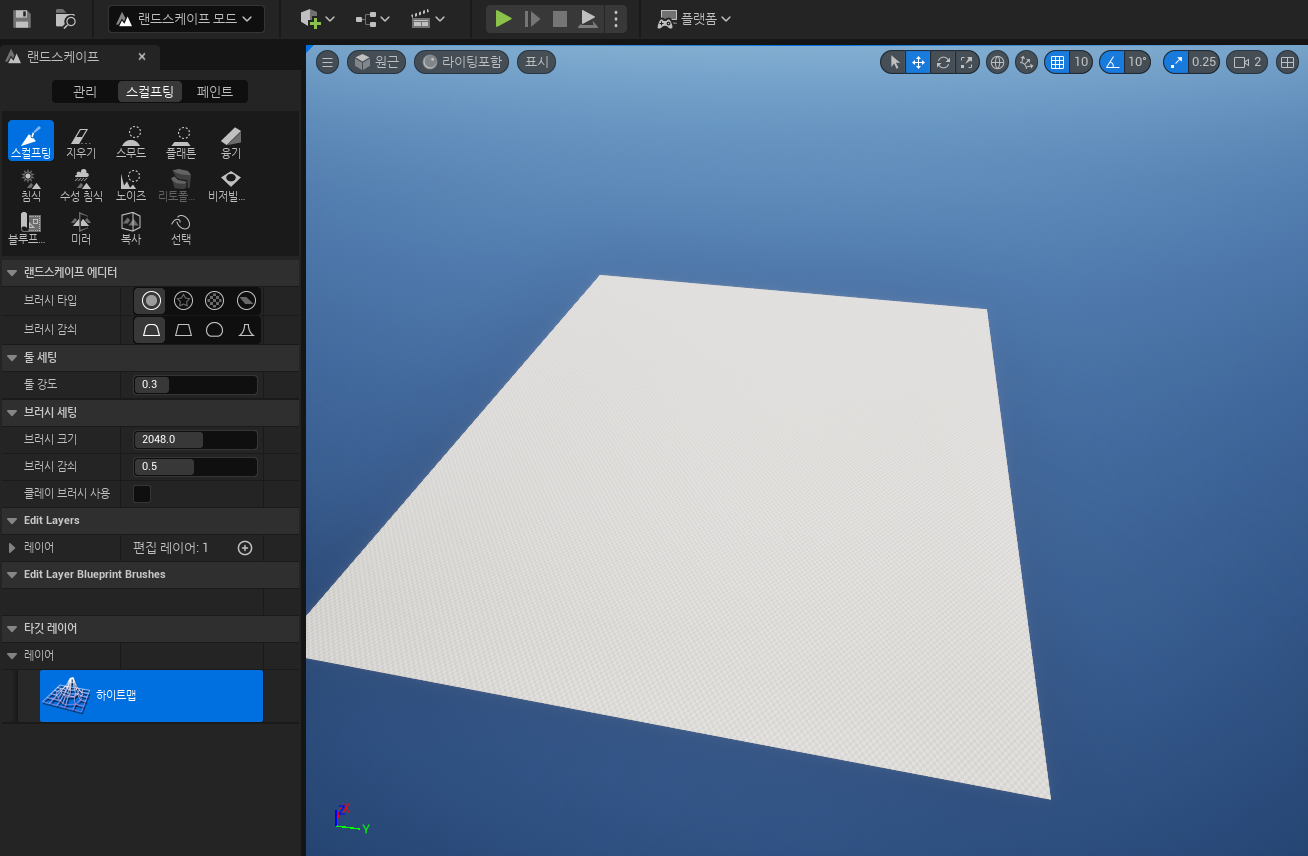The image size is (1308, 856).
Task: Open the 표시 show menu
Action: point(537,62)
